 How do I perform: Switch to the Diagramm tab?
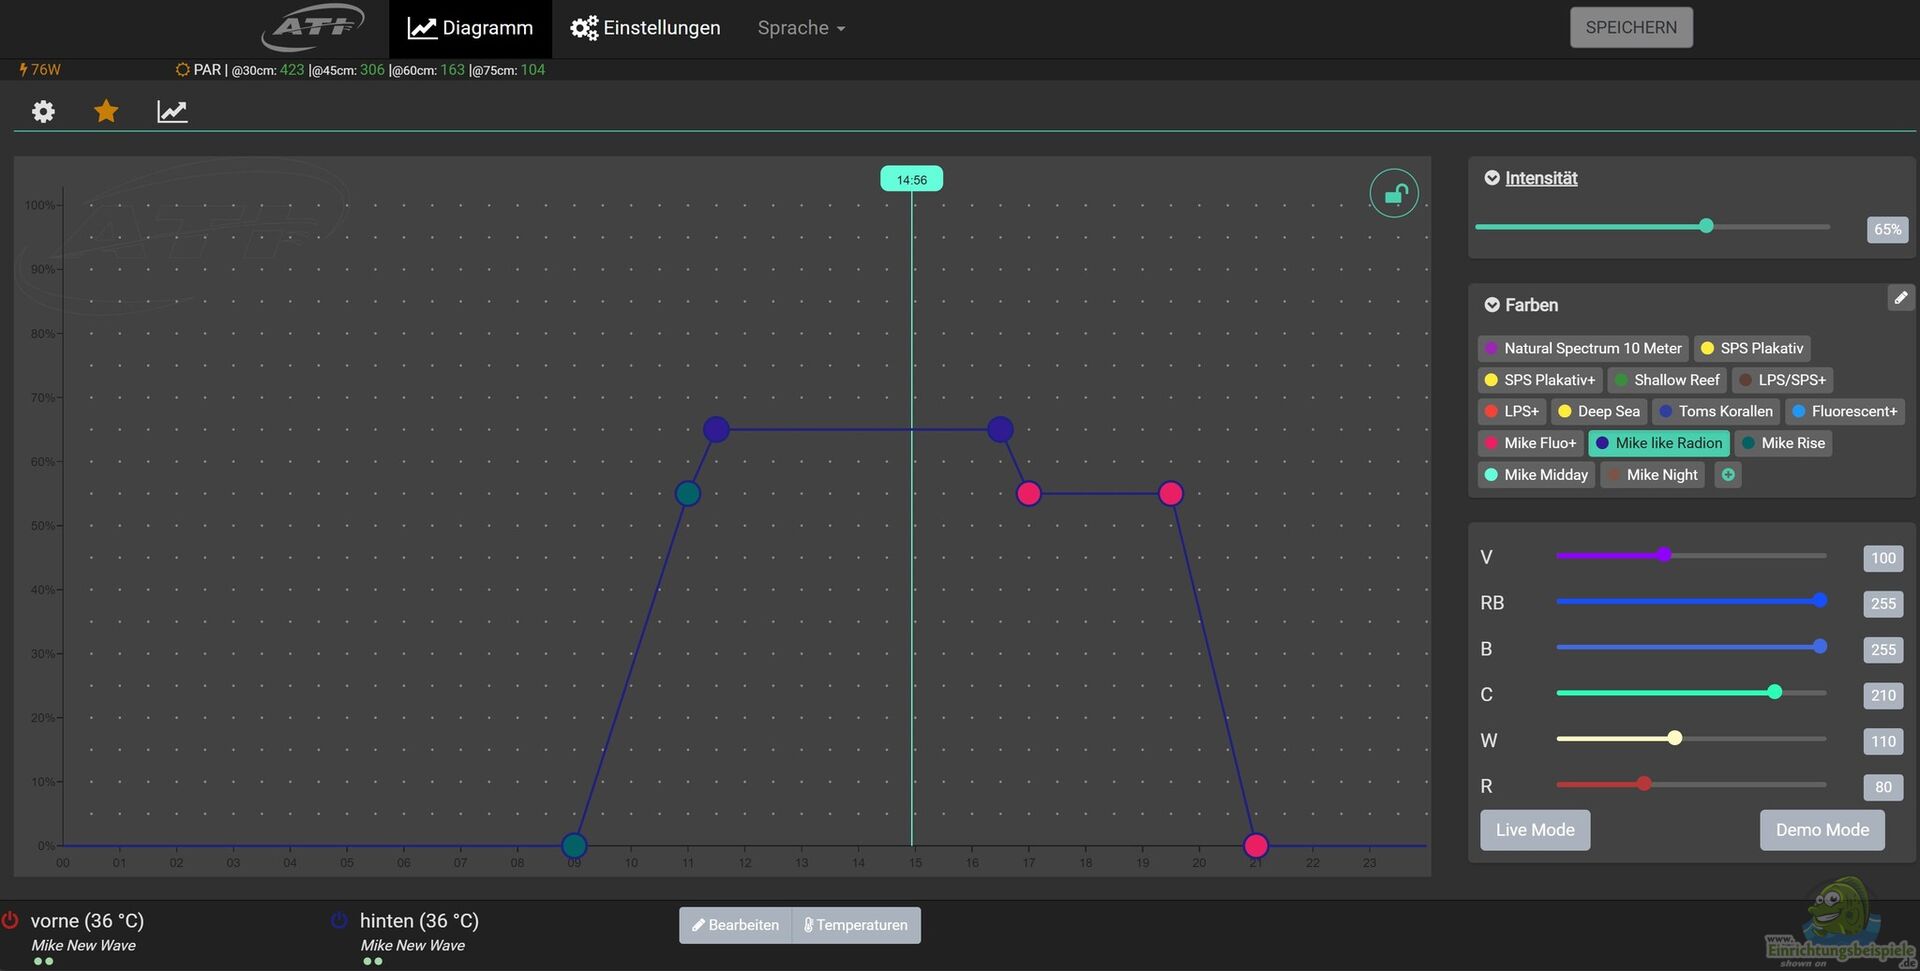coord(470,28)
